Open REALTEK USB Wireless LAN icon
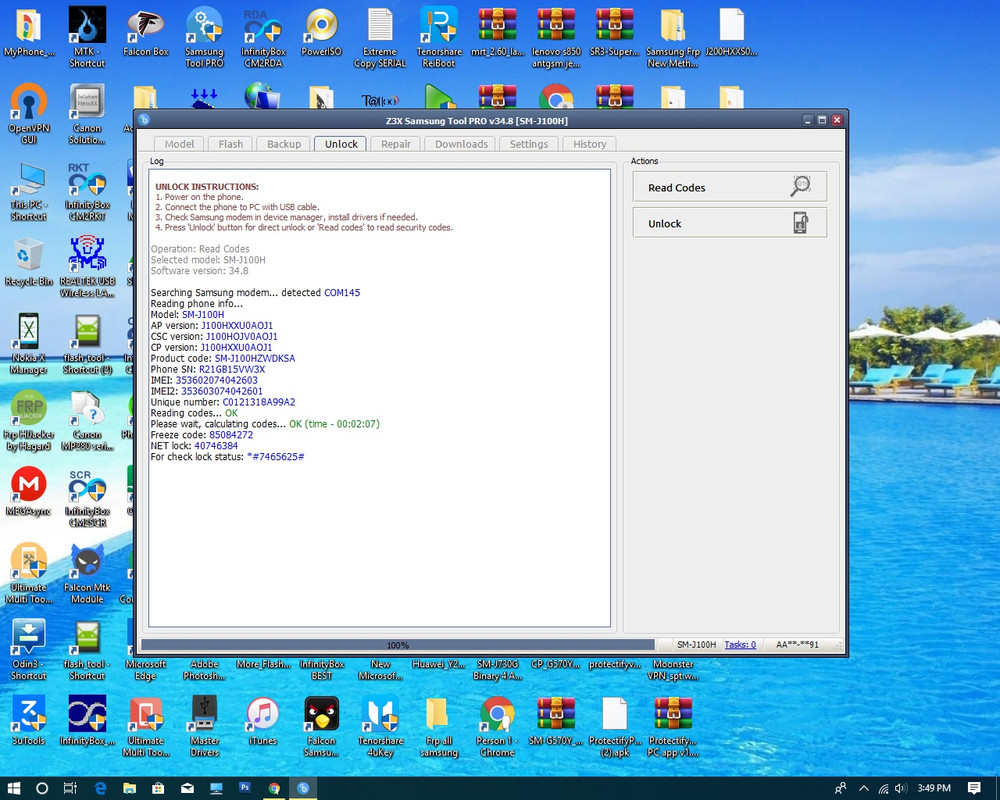1000x800 pixels. (x=87, y=266)
